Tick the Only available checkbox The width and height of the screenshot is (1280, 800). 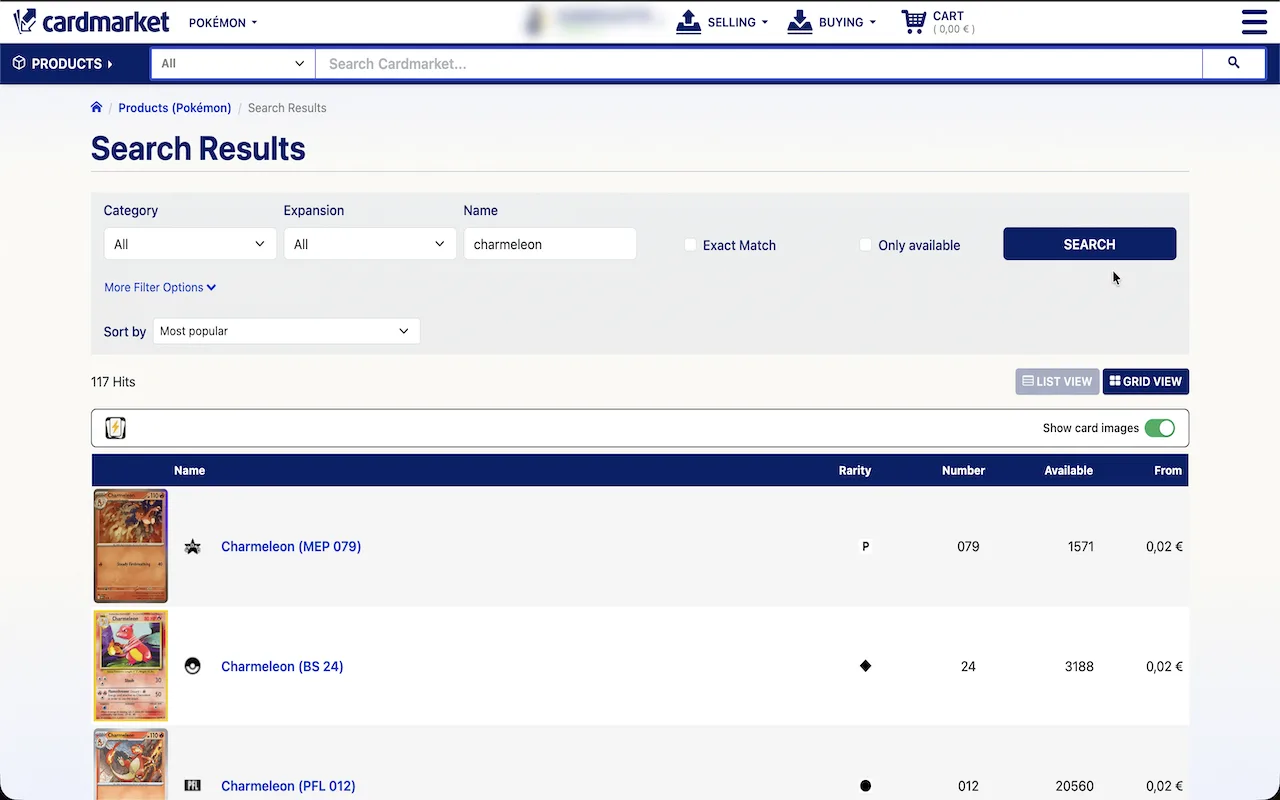coord(866,245)
